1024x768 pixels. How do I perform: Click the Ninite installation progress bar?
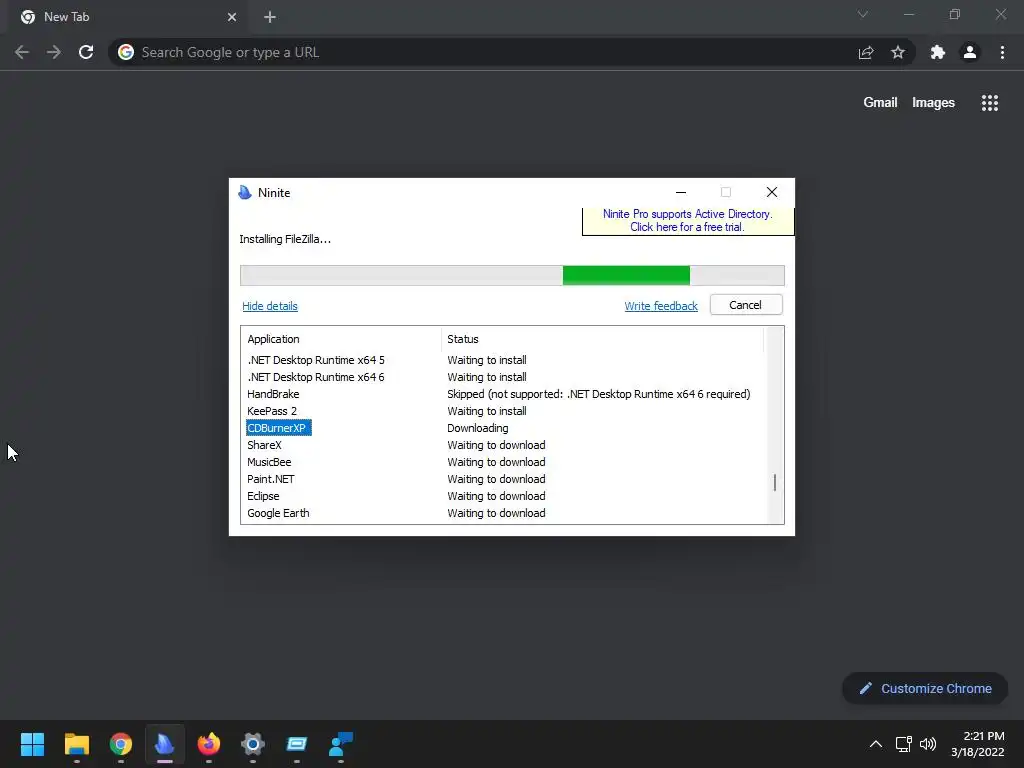(x=512, y=276)
